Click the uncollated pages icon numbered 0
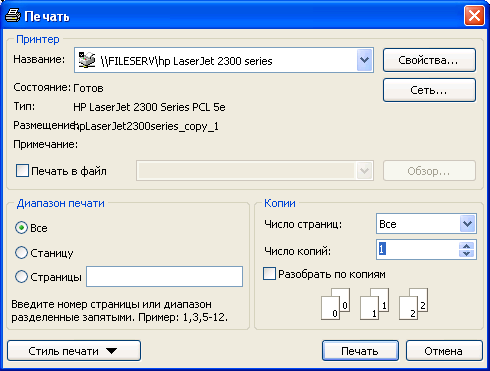490x371 pixels. point(335,304)
